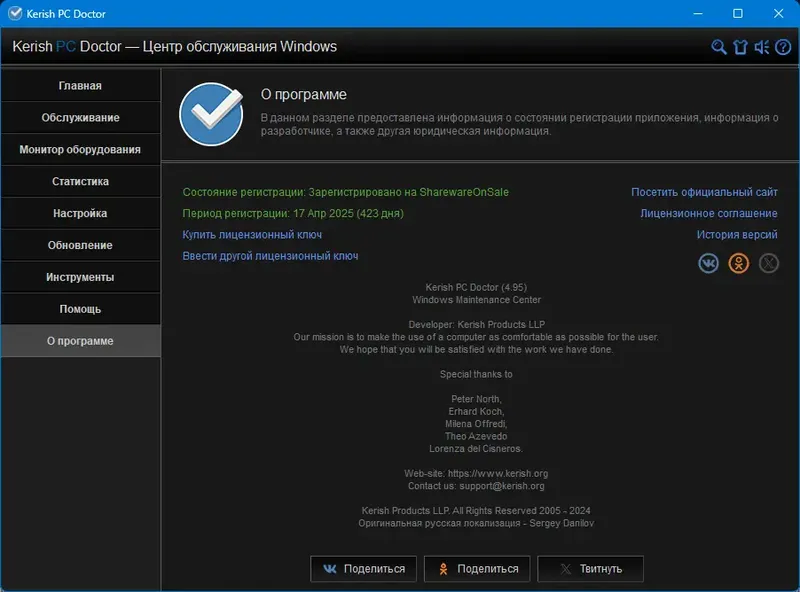Click Developer: Kerish Products LLP text

pos(476,325)
